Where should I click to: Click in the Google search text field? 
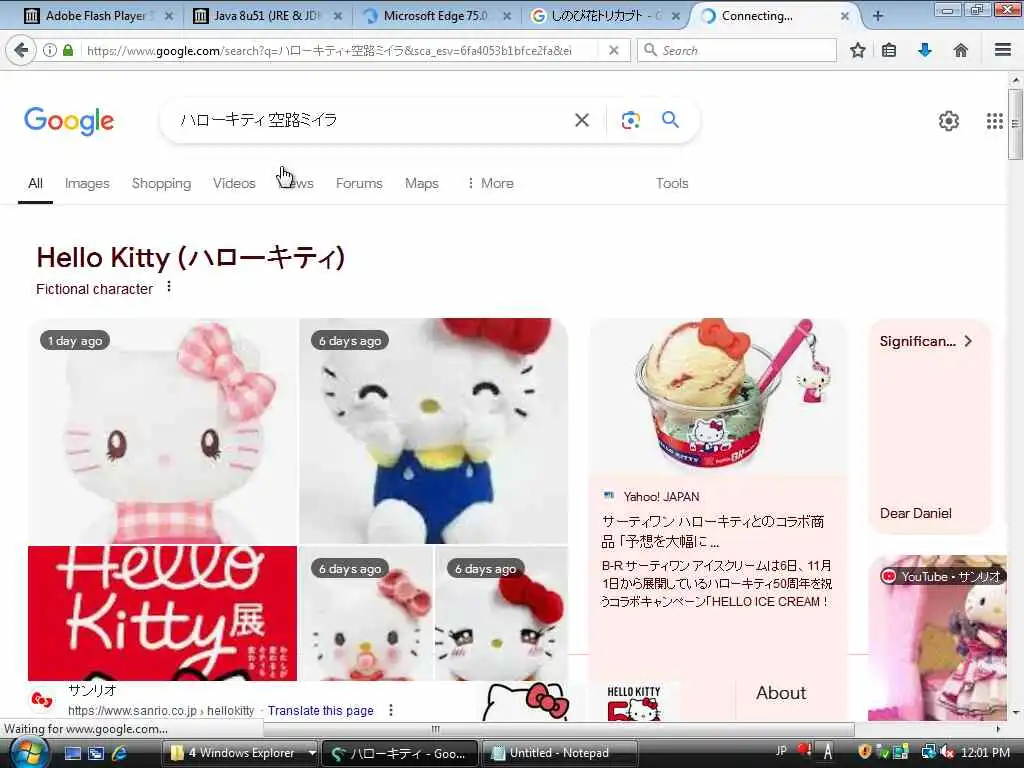point(372,120)
